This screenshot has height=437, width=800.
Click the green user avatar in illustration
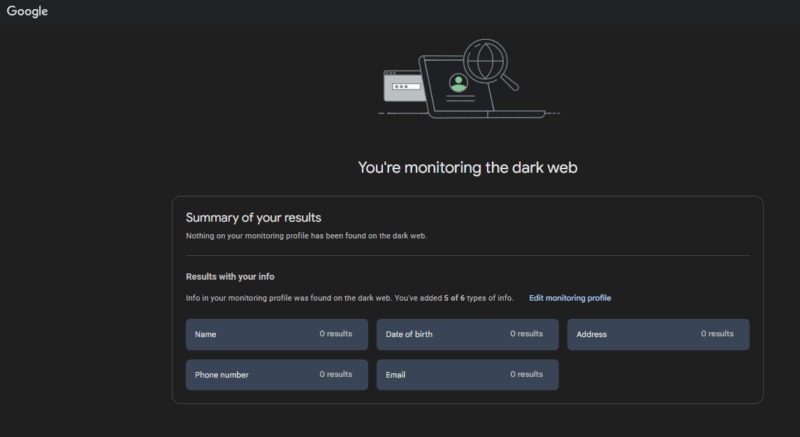(x=458, y=83)
